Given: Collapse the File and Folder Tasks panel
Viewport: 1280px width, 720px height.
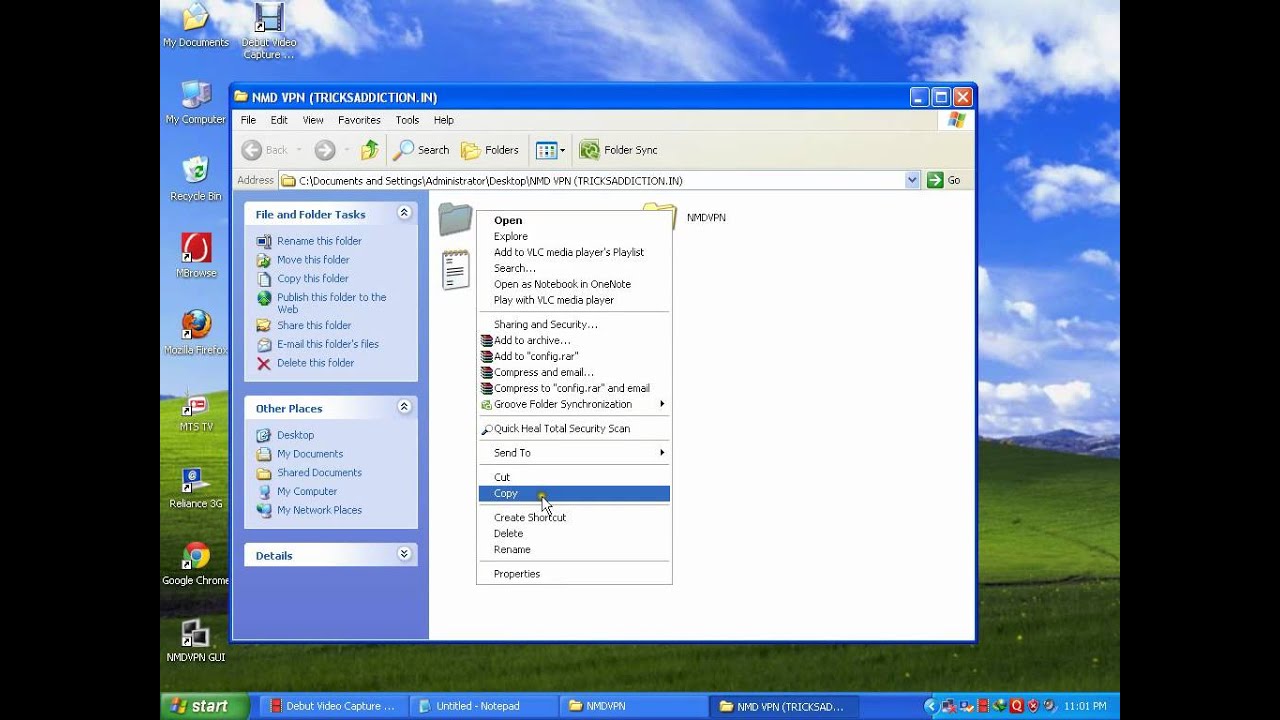Looking at the screenshot, I should point(404,213).
